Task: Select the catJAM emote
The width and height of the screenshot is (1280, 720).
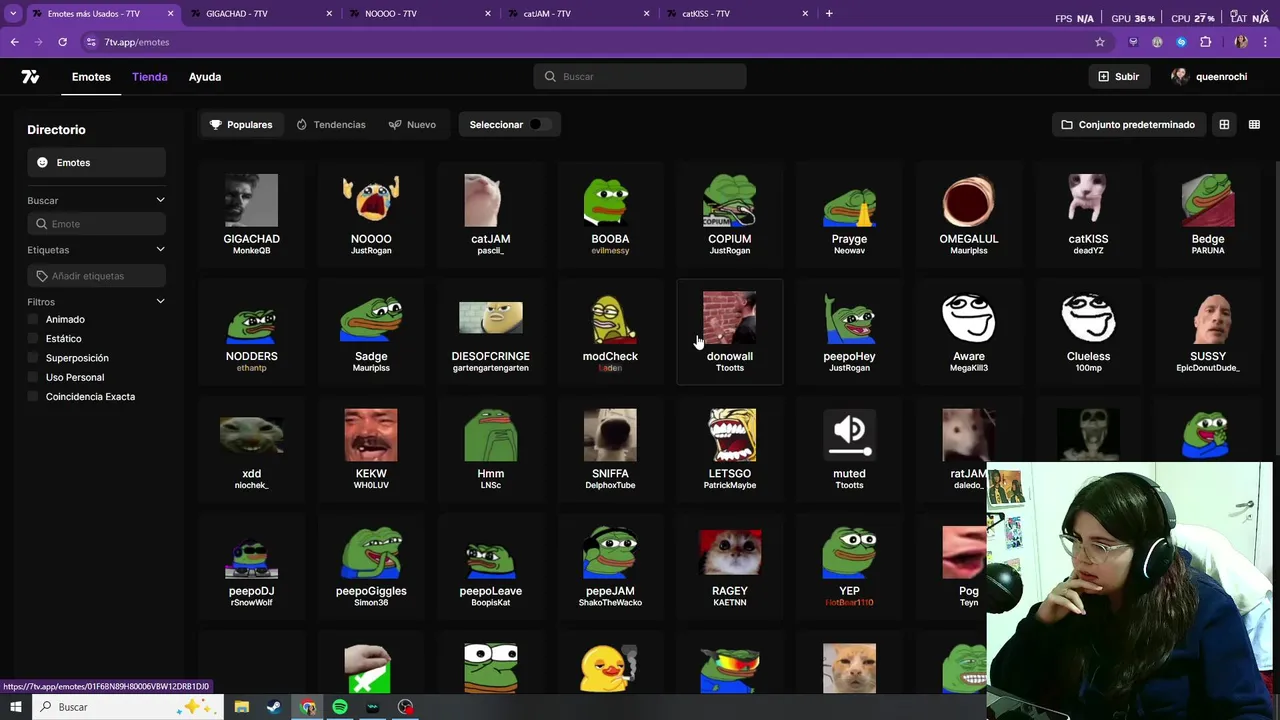Action: point(490,214)
